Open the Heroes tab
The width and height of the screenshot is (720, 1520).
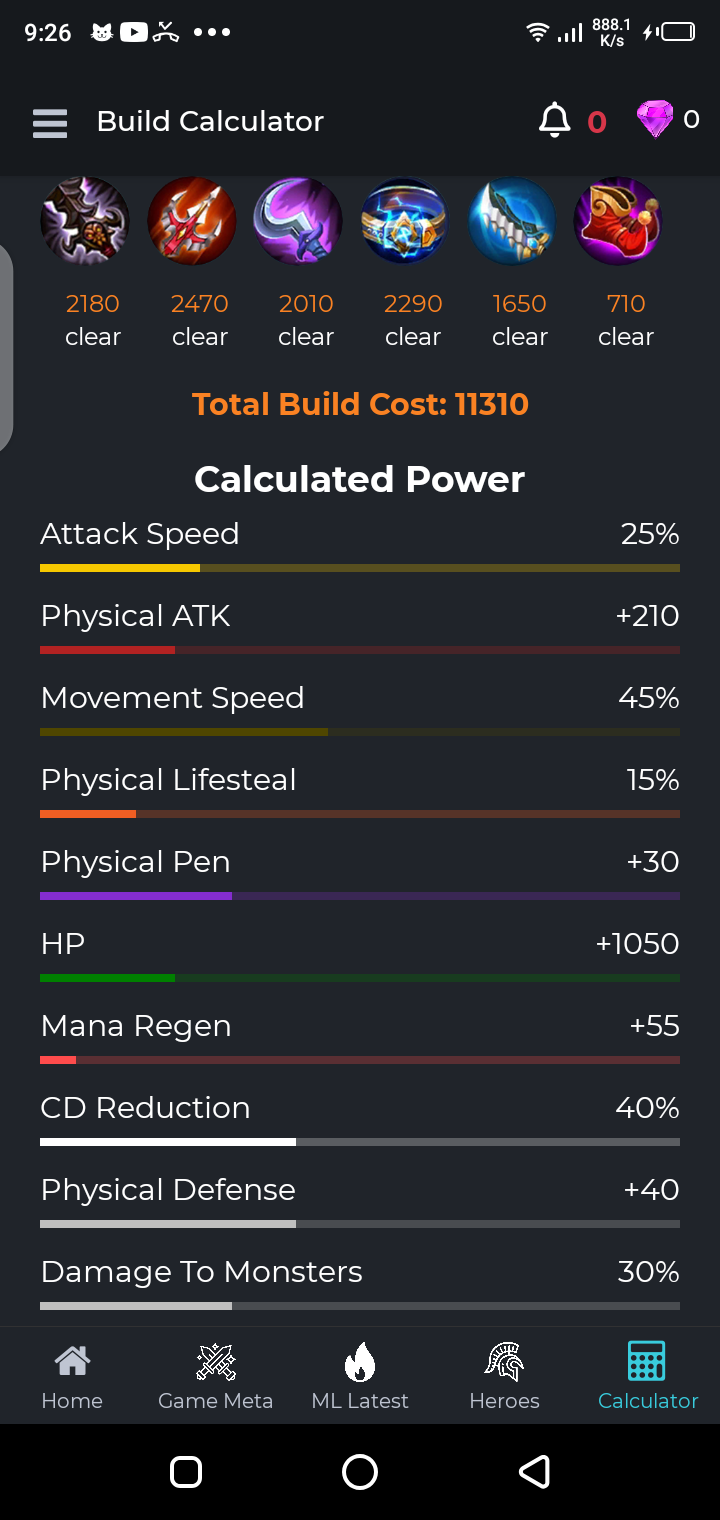click(x=504, y=1376)
